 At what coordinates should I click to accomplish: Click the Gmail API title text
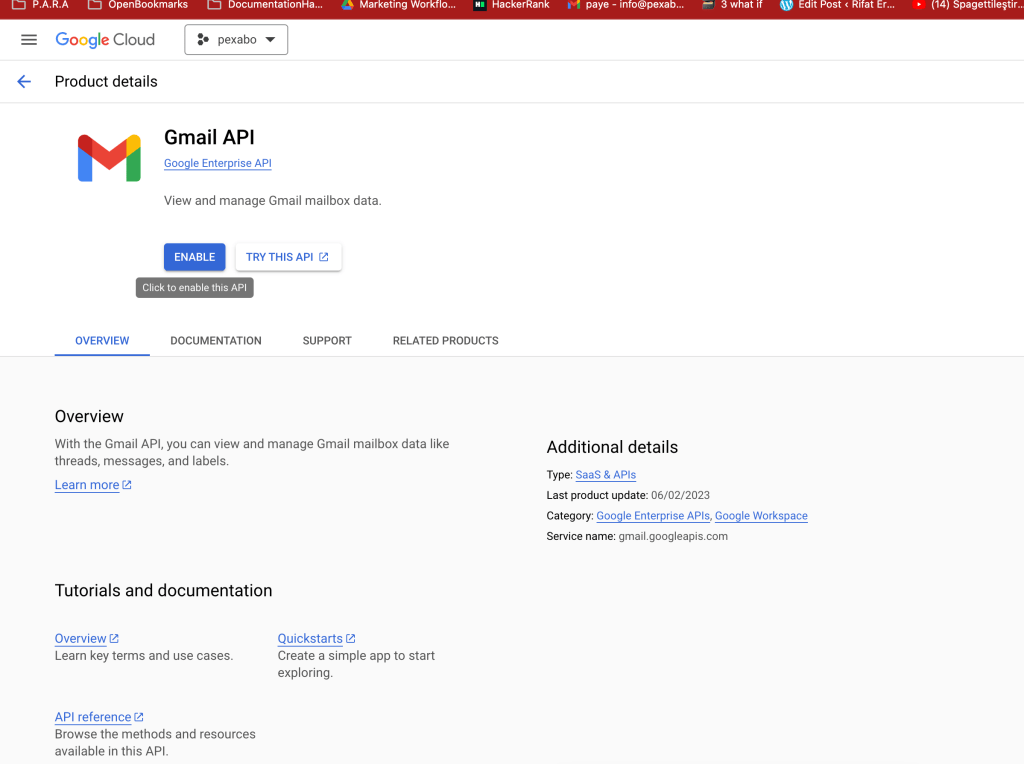click(209, 138)
